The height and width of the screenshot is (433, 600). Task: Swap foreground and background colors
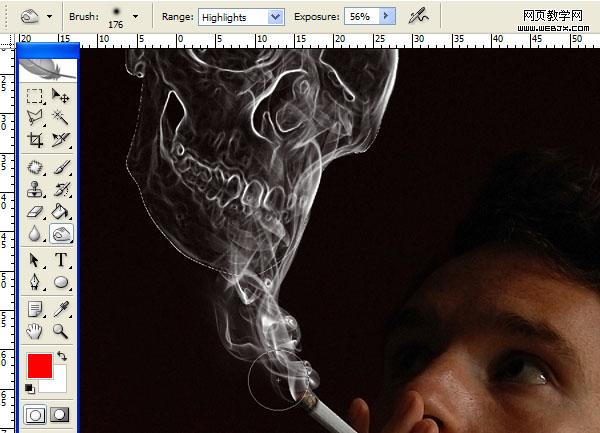(61, 356)
